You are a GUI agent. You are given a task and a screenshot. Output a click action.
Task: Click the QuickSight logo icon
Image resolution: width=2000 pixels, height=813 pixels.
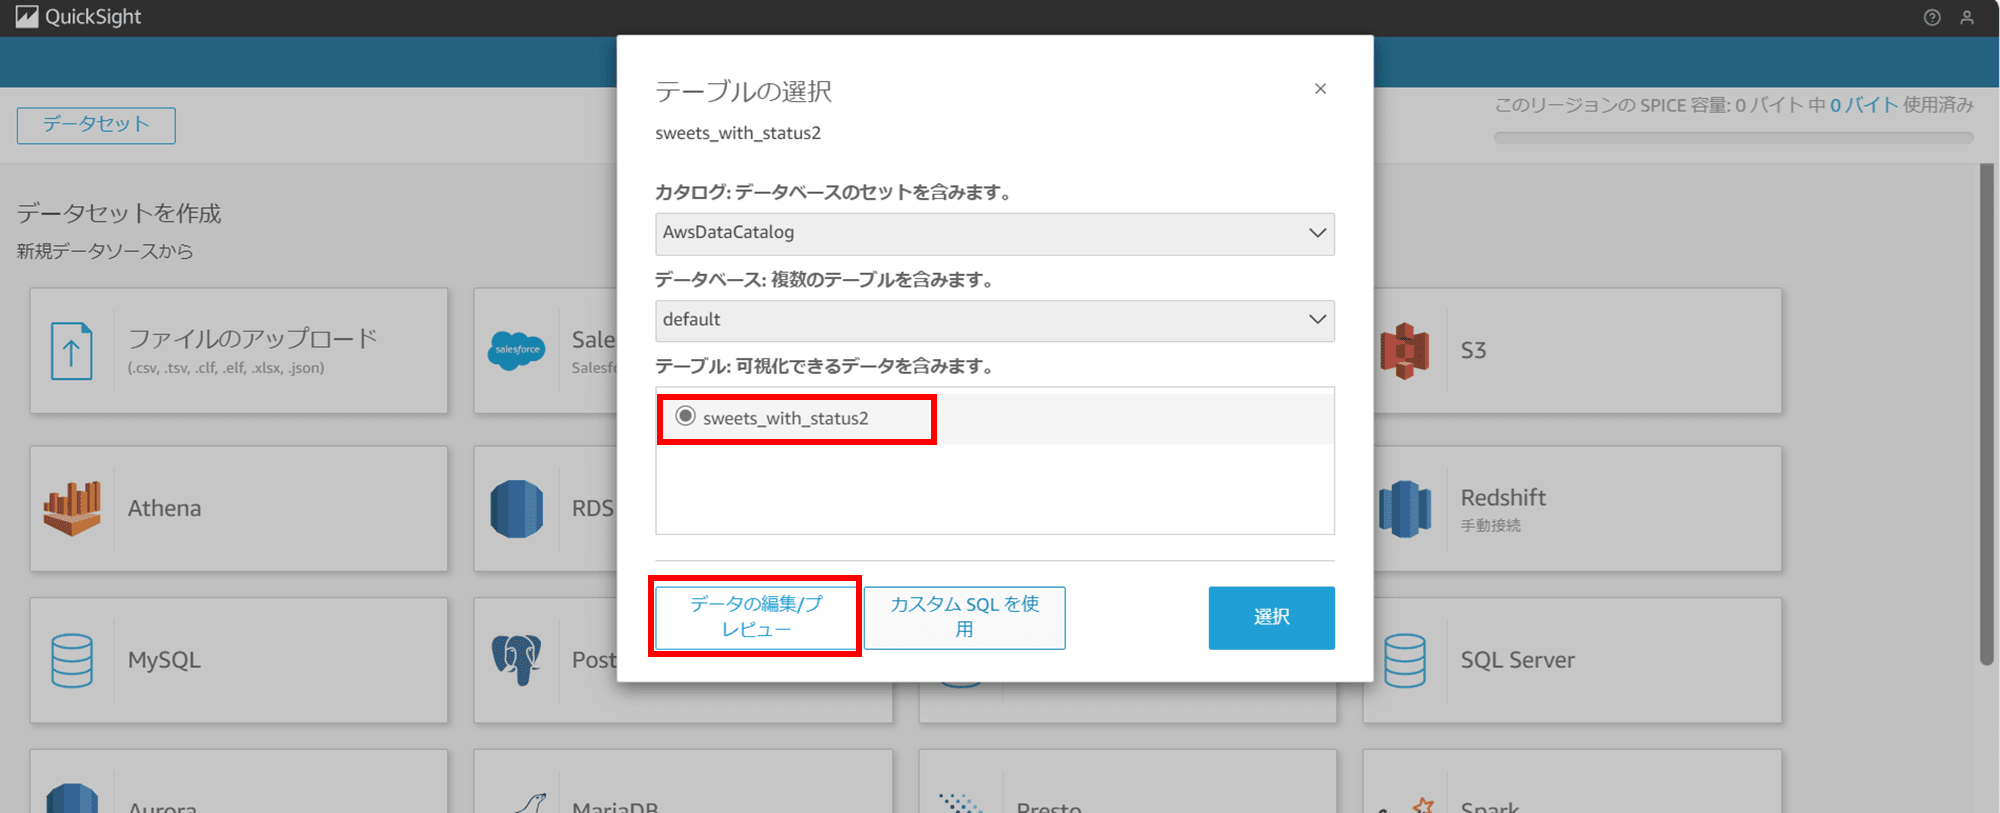click(27, 17)
